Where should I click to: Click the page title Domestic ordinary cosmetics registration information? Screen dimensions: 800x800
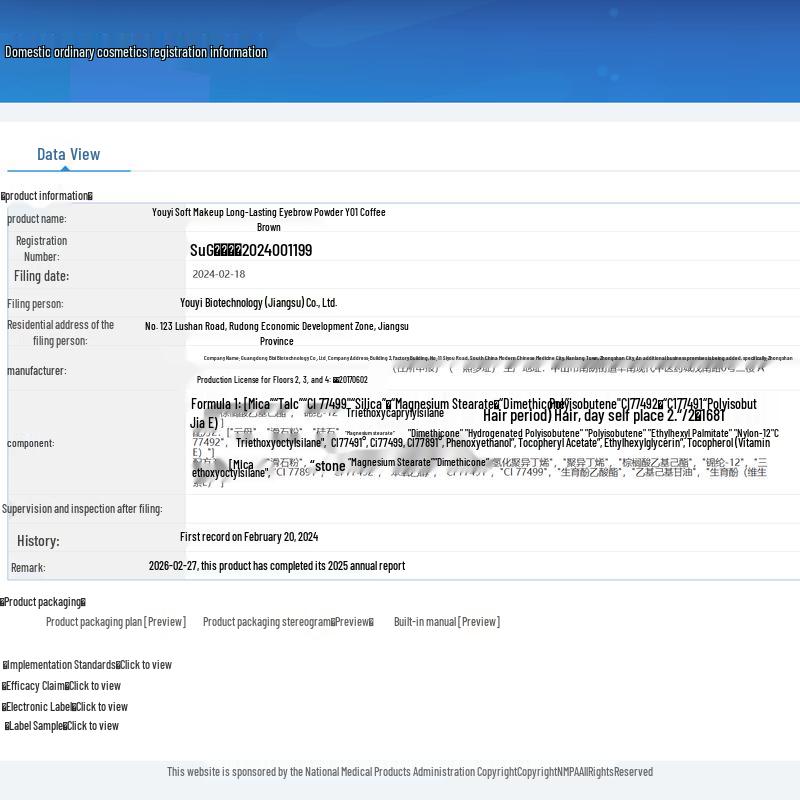coord(136,52)
